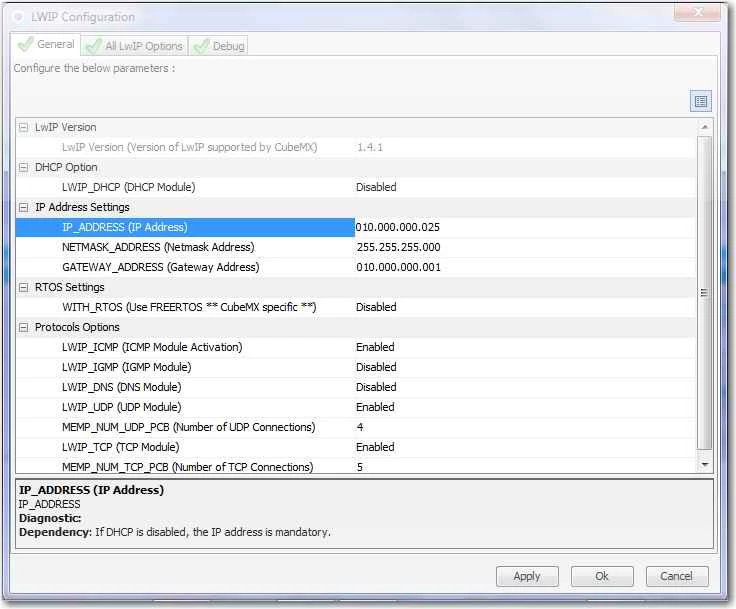Collapse the Protocols Options group
Viewport: 736px width, 609px height.
click(x=23, y=328)
